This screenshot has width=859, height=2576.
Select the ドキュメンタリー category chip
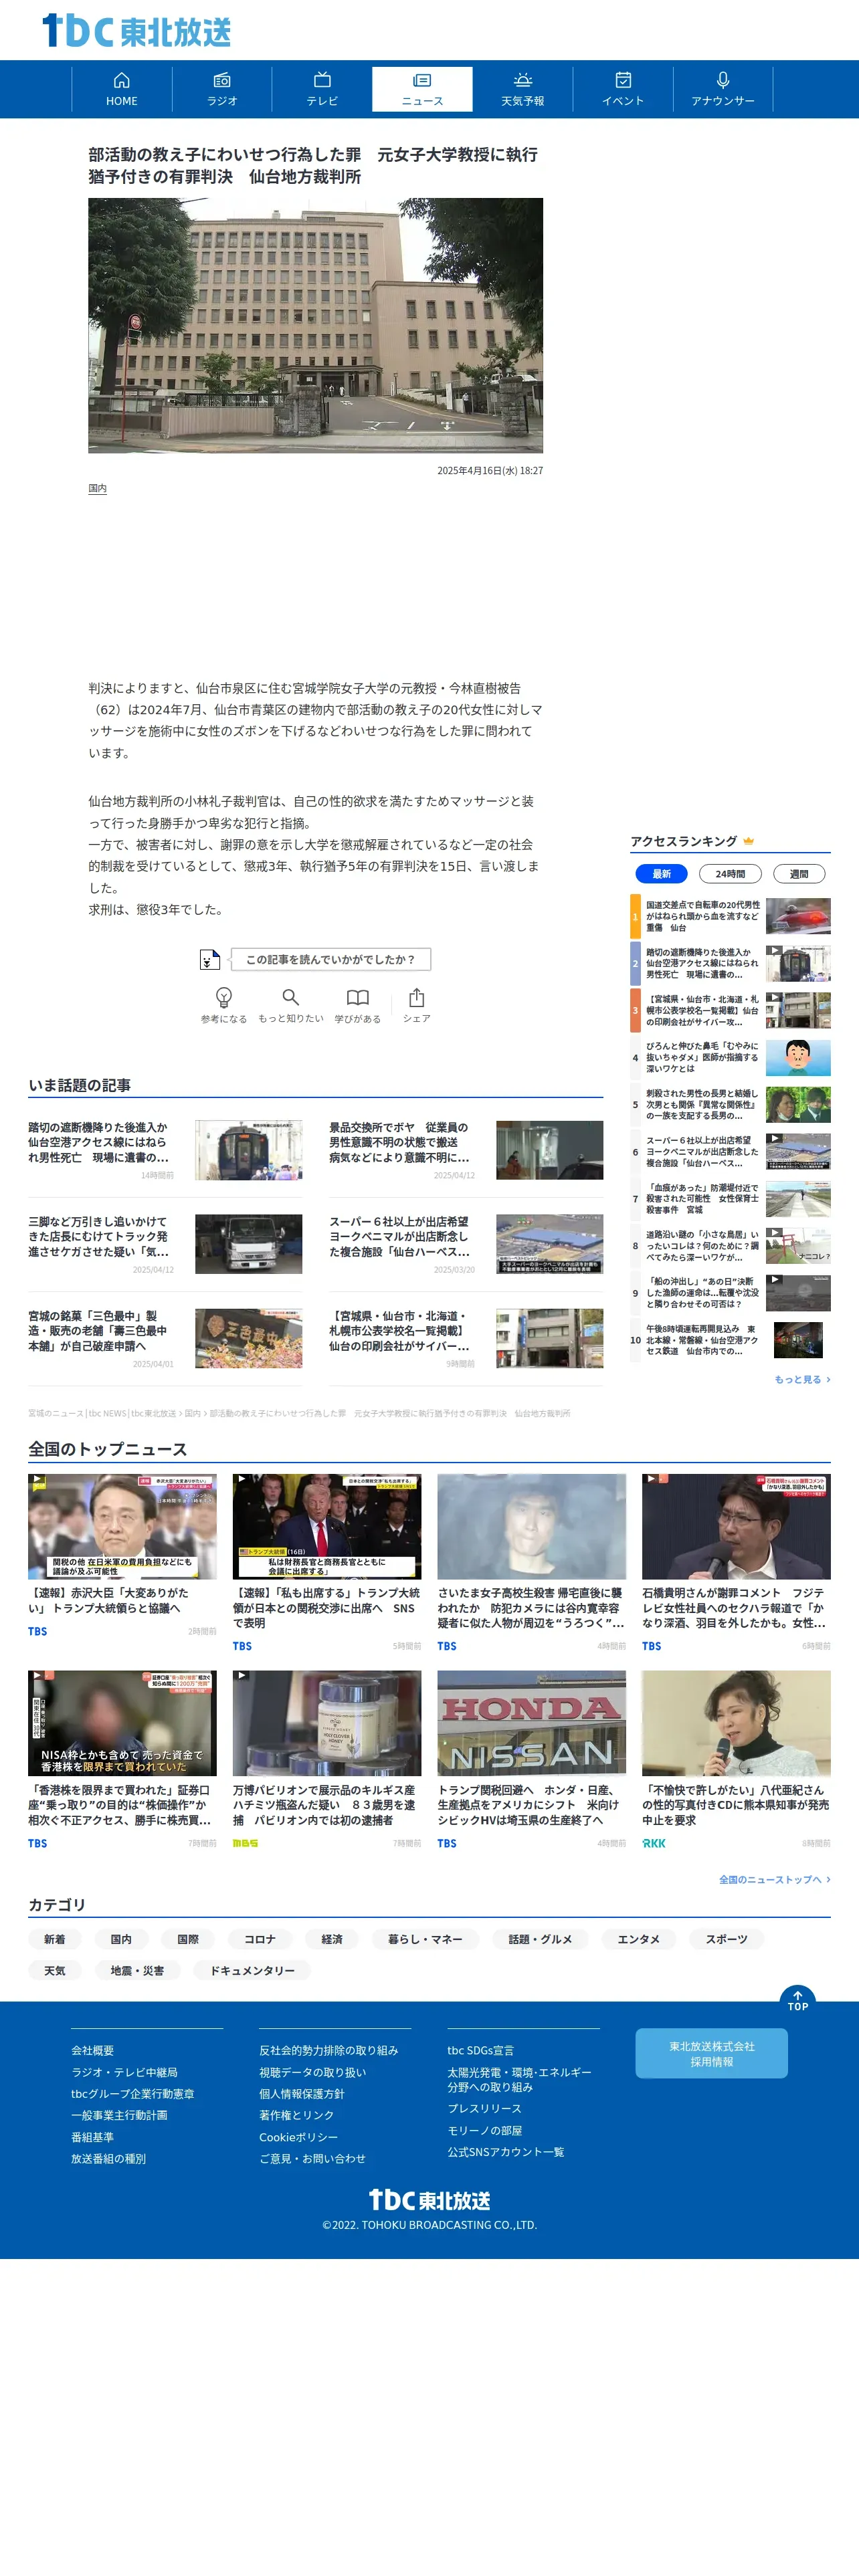(252, 1971)
